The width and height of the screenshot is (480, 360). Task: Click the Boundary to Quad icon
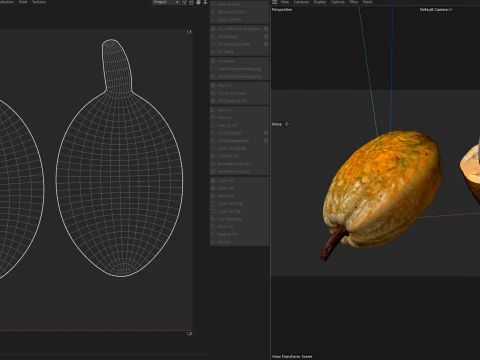tap(213, 172)
